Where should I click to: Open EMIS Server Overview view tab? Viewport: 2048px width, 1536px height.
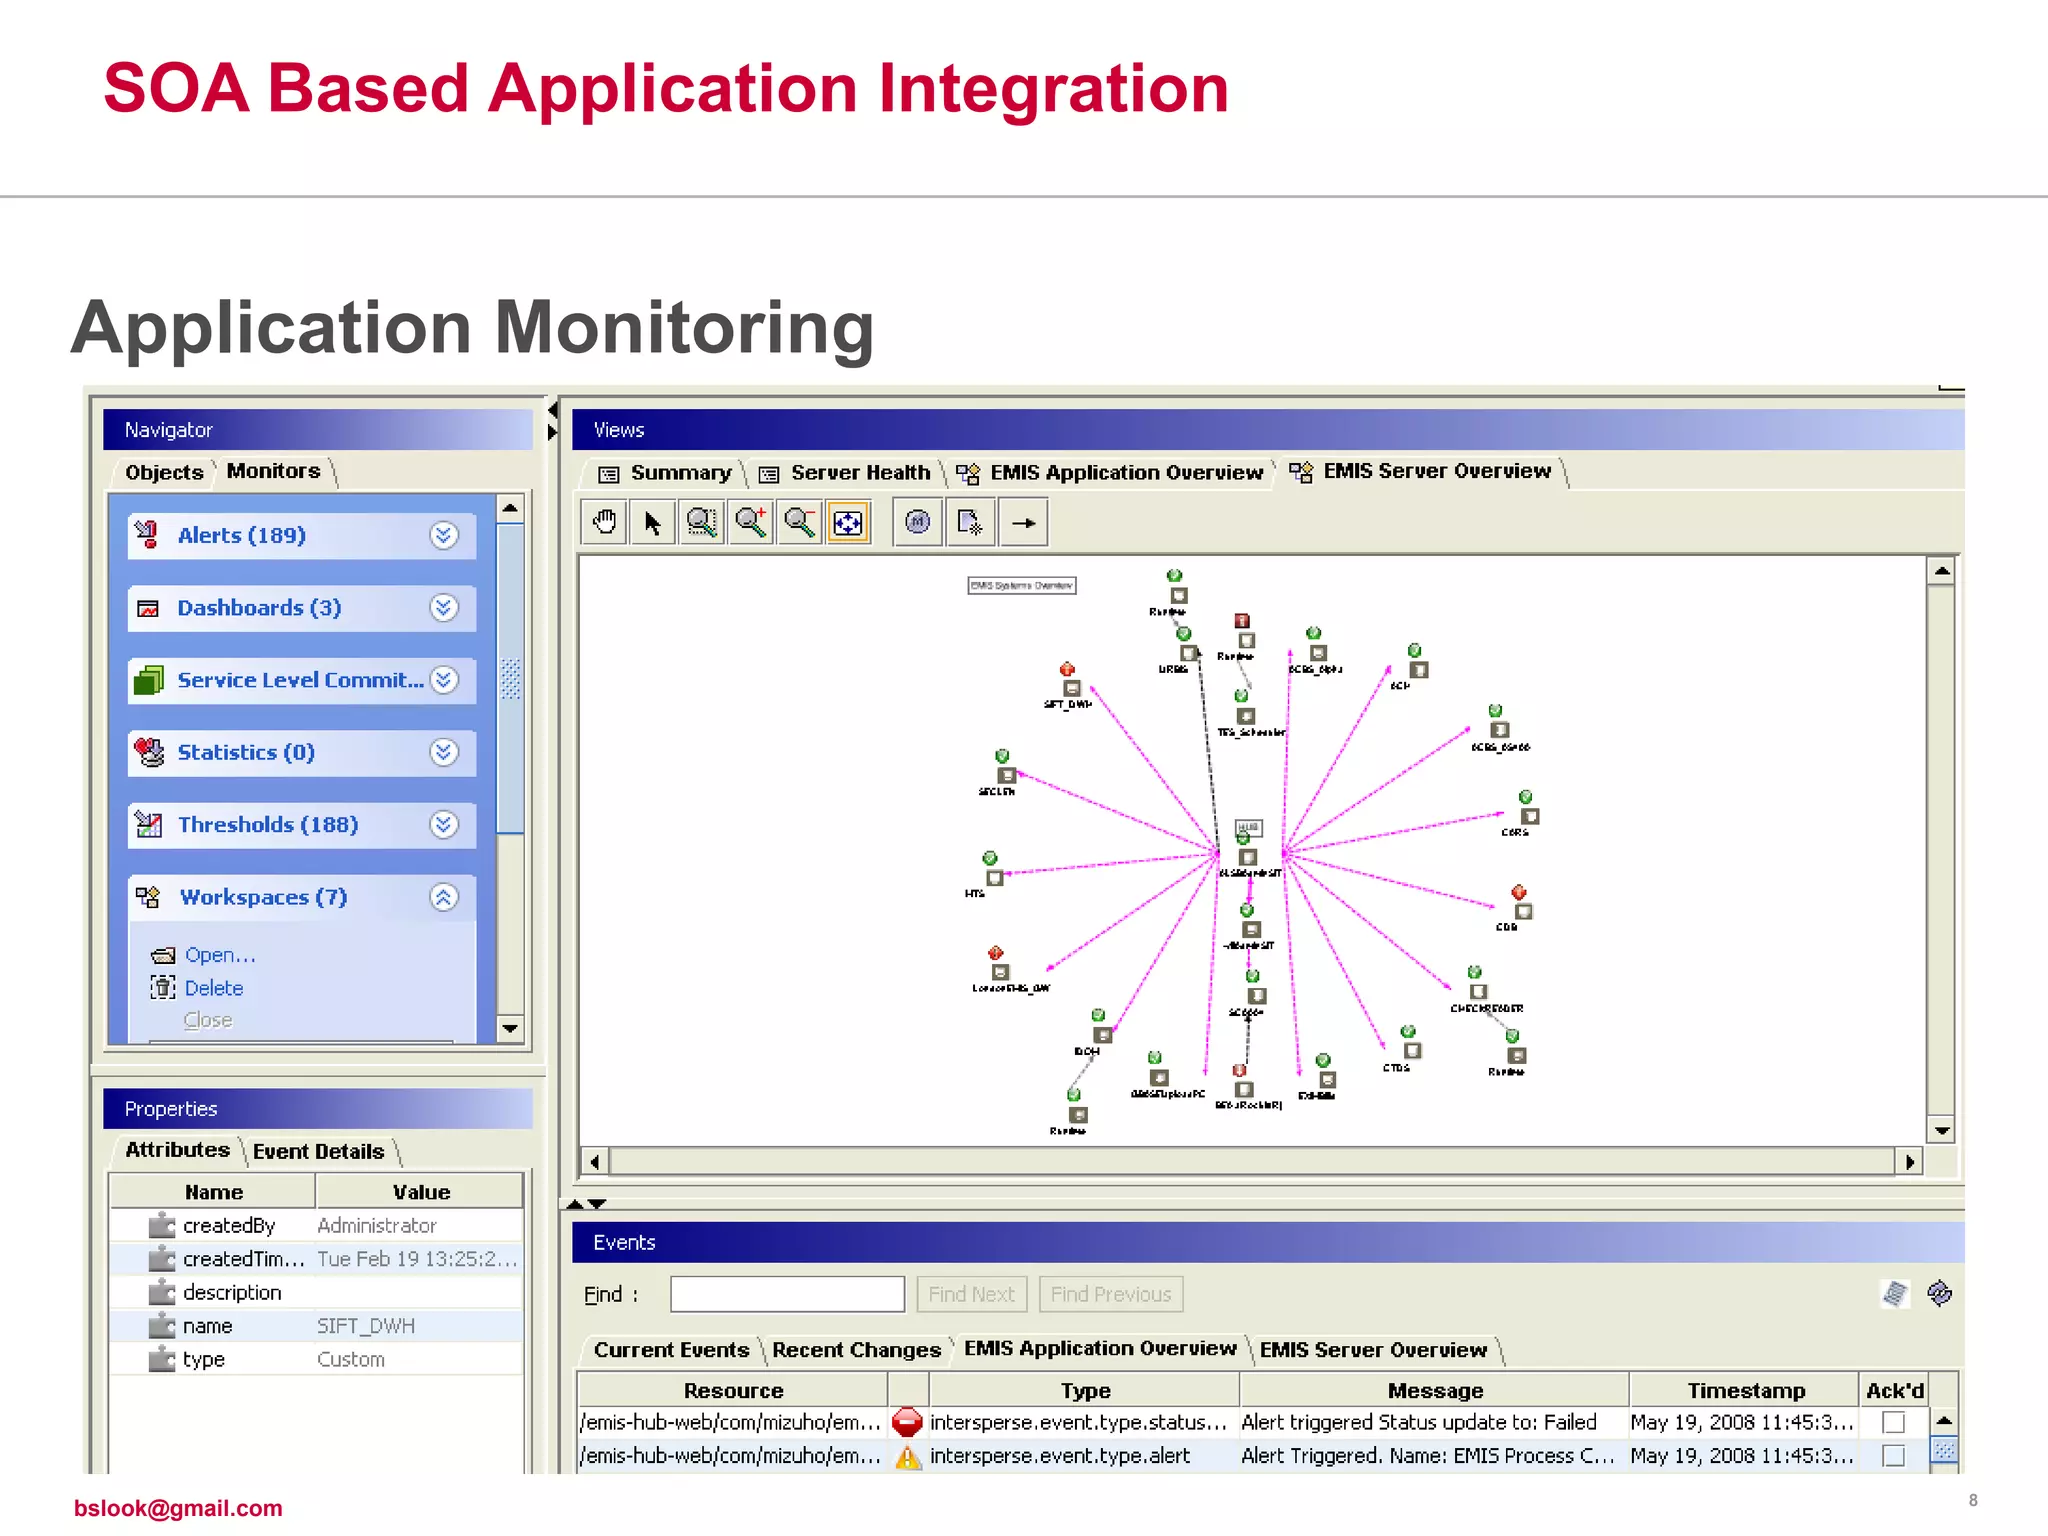1420,471
